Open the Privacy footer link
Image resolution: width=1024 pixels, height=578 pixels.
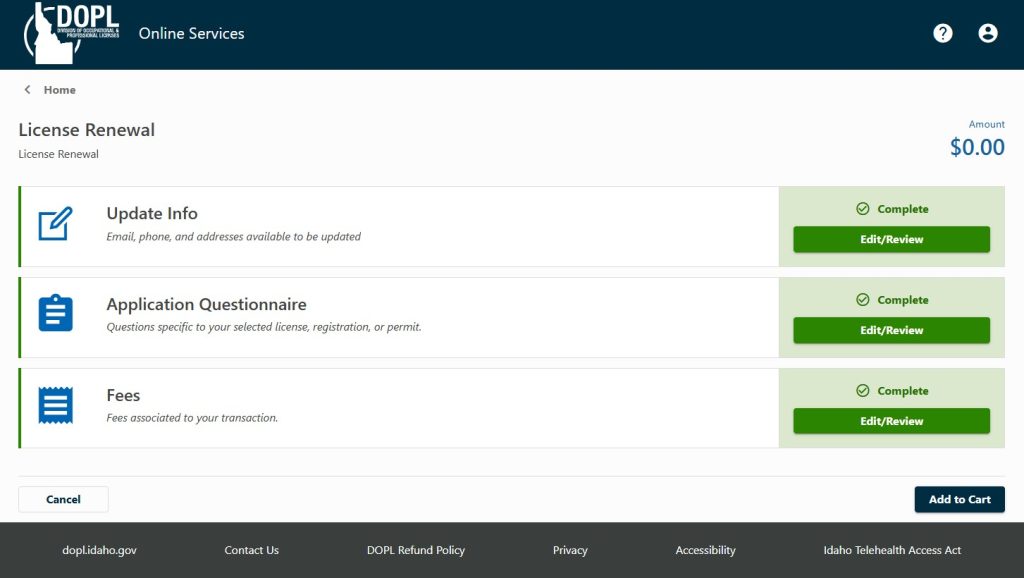[570, 550]
